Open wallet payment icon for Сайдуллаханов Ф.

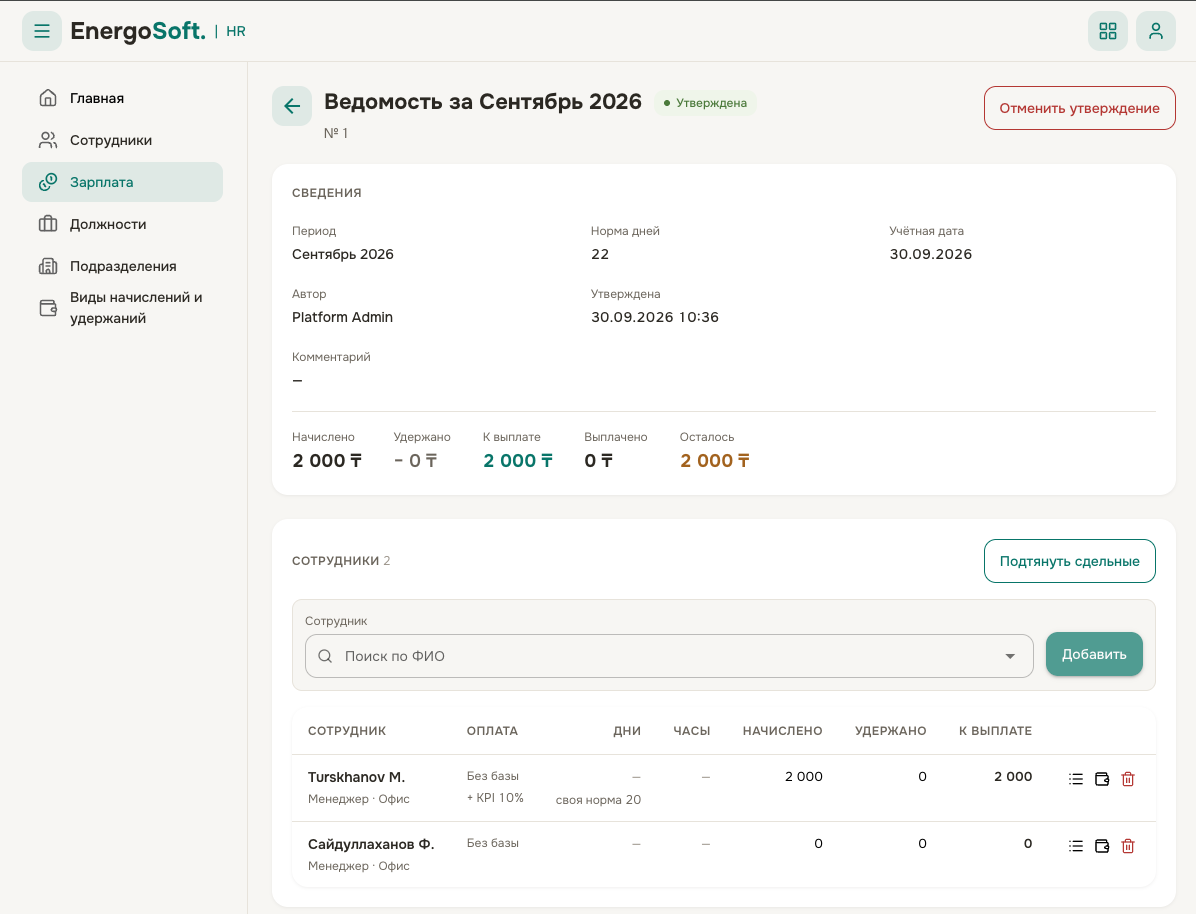[1101, 845]
